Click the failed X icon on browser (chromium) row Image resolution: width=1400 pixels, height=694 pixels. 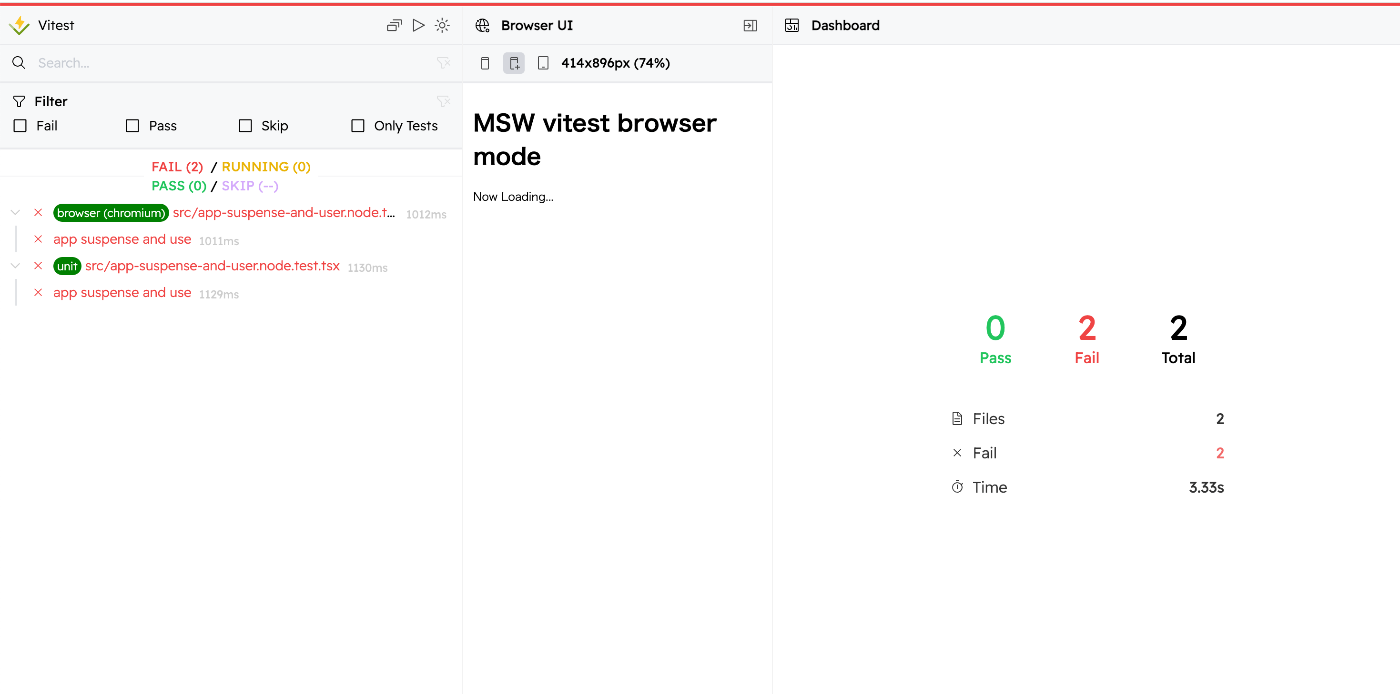click(38, 213)
